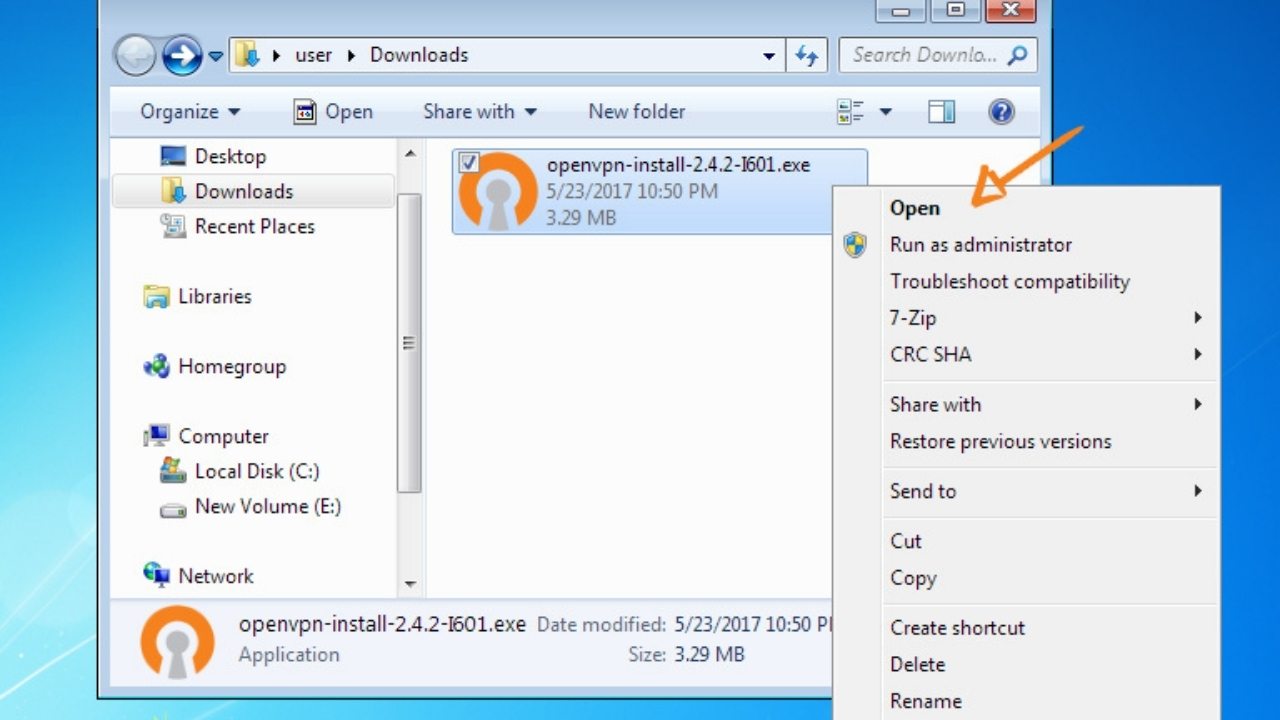Screen dimensions: 1280x720
Task: Toggle checkbox on openvpn-install-2.4.2-I601.exe file
Action: [x=468, y=163]
